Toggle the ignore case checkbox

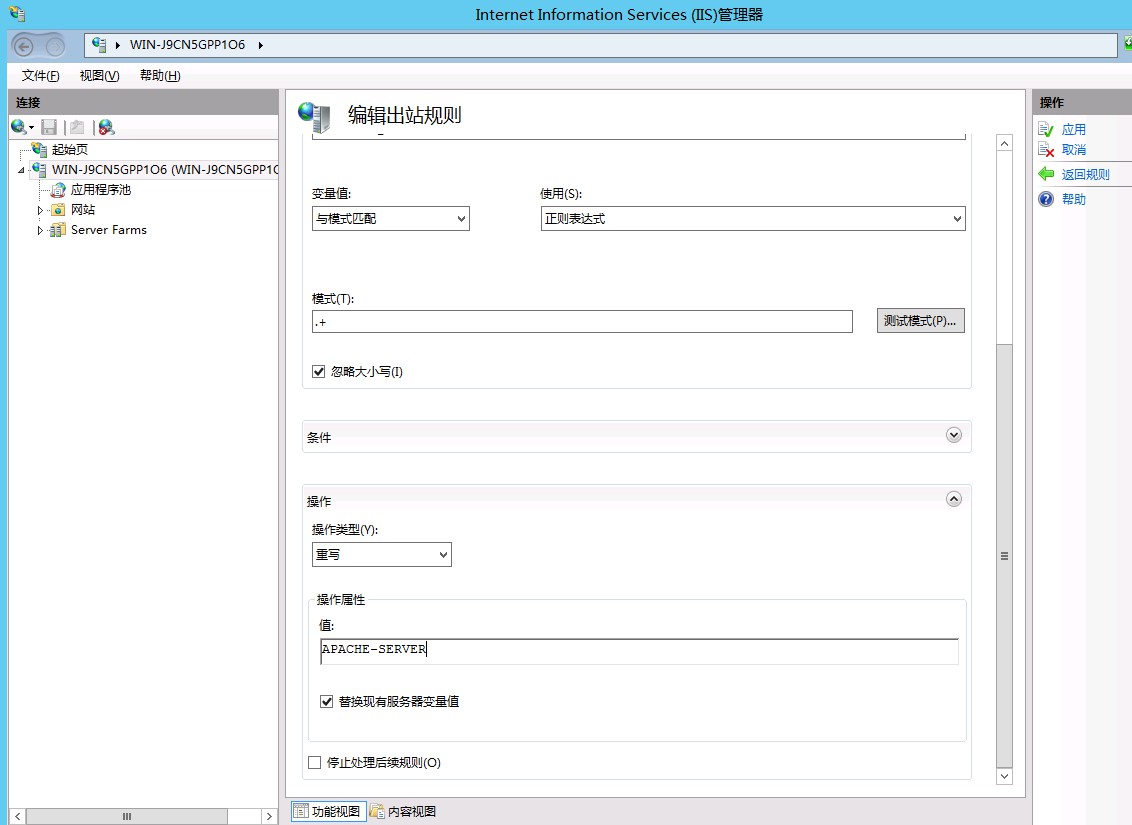(319, 372)
